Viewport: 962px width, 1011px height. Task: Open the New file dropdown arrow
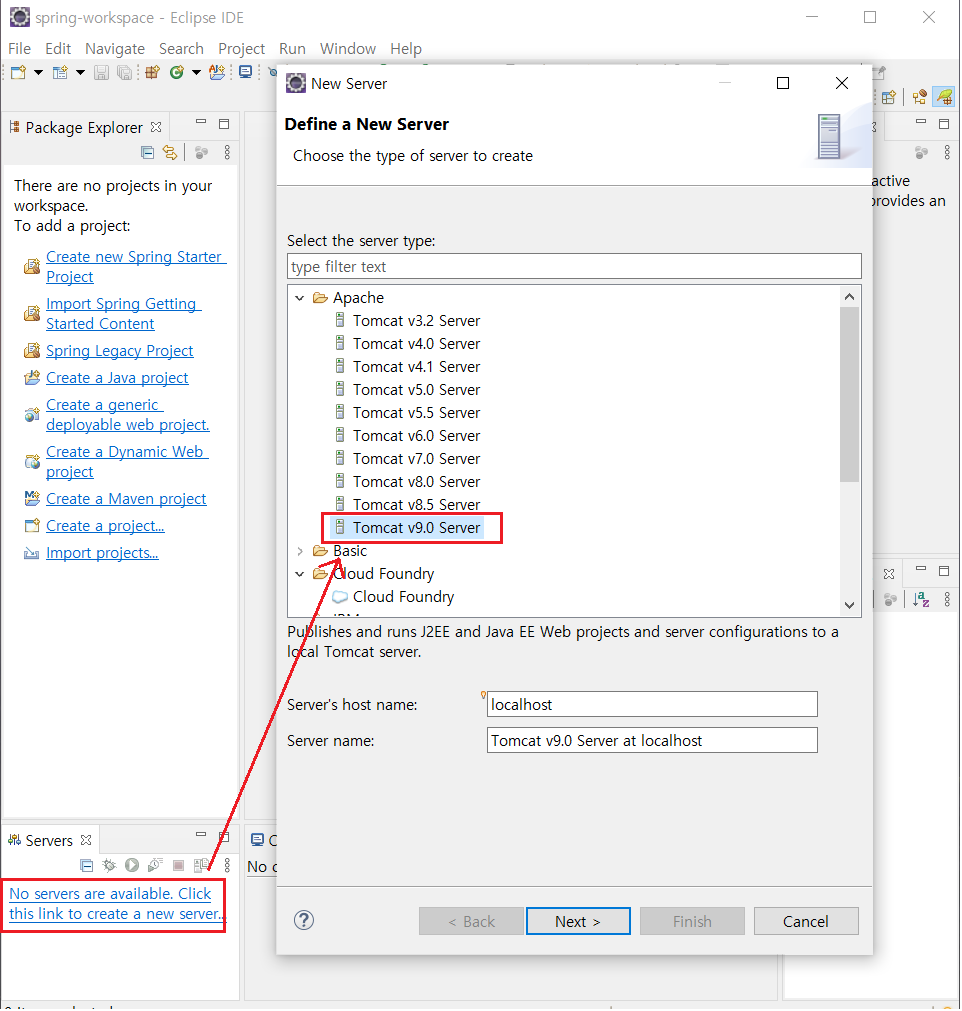pyautogui.click(x=38, y=72)
